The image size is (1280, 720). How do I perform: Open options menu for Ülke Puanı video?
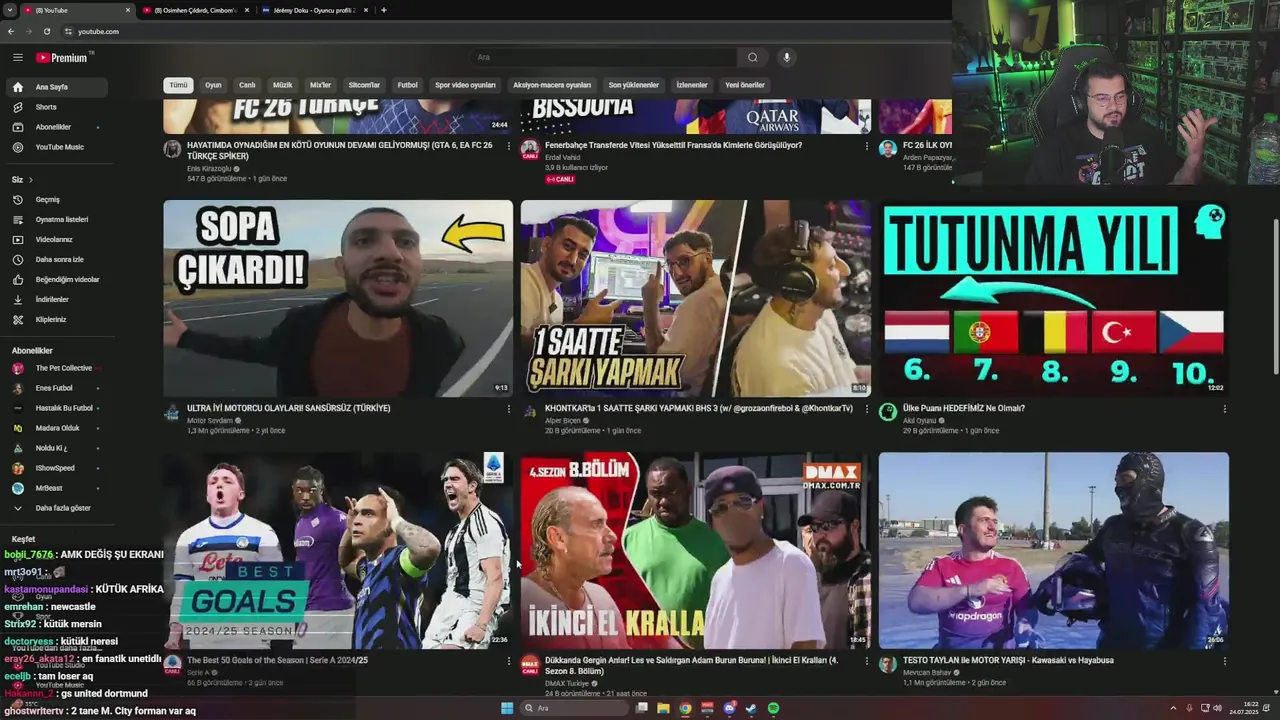[x=1224, y=408]
